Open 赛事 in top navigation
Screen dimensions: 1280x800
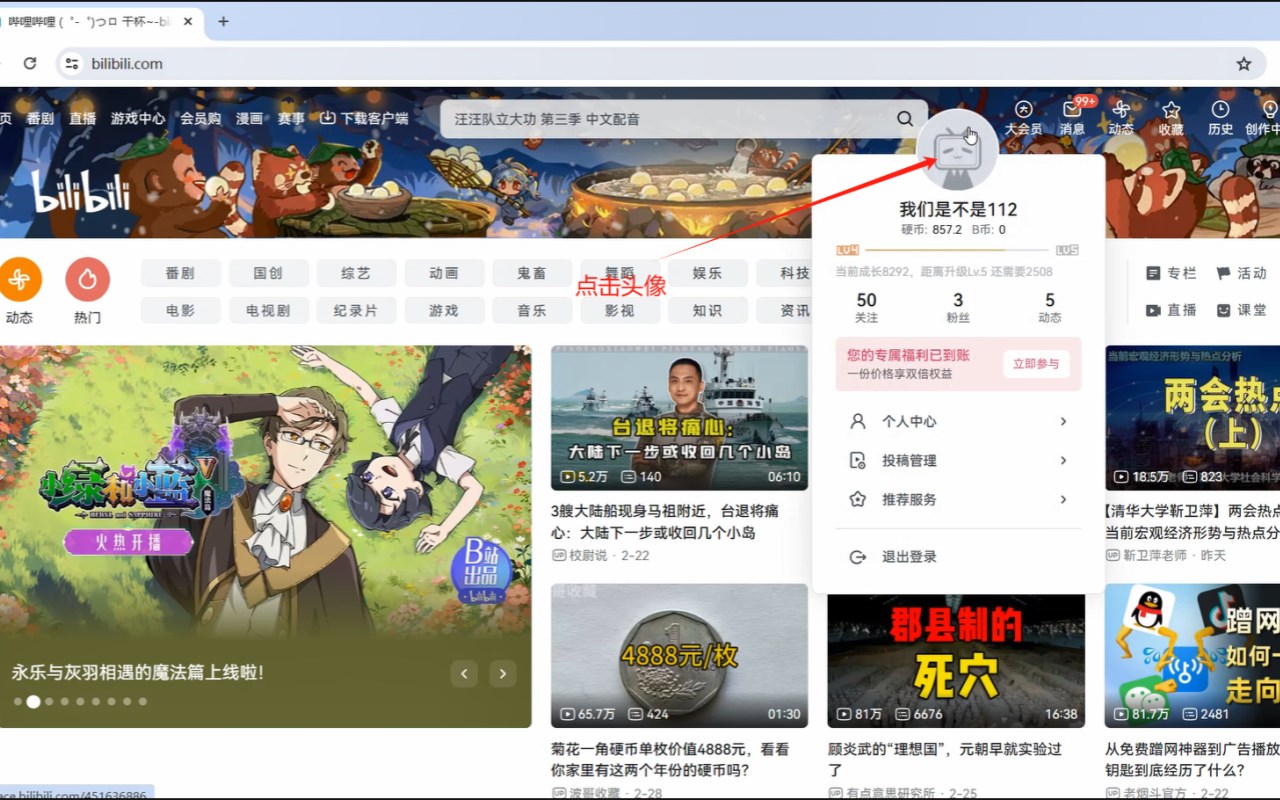point(291,118)
